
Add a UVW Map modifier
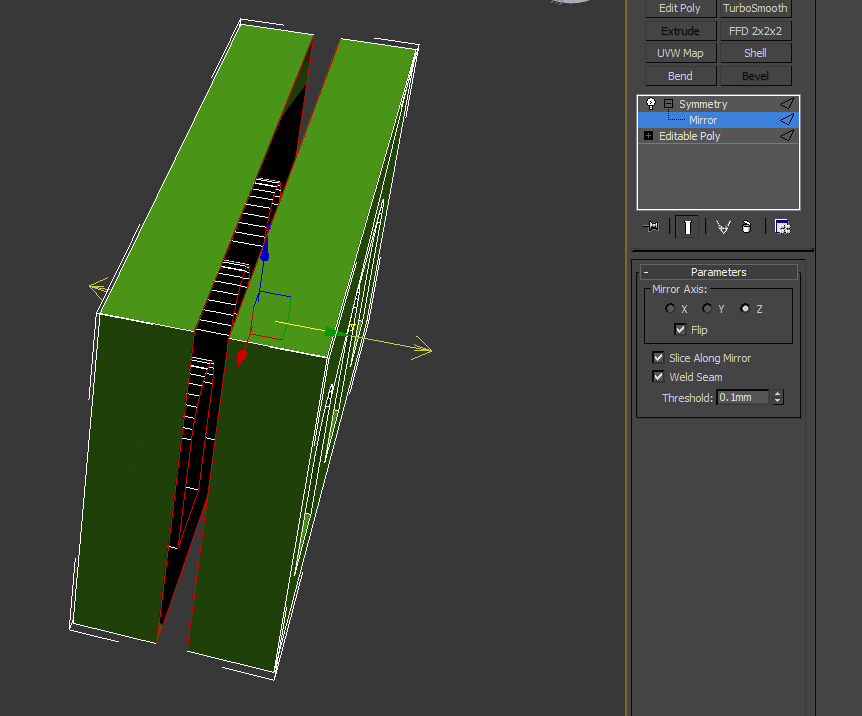tap(680, 53)
